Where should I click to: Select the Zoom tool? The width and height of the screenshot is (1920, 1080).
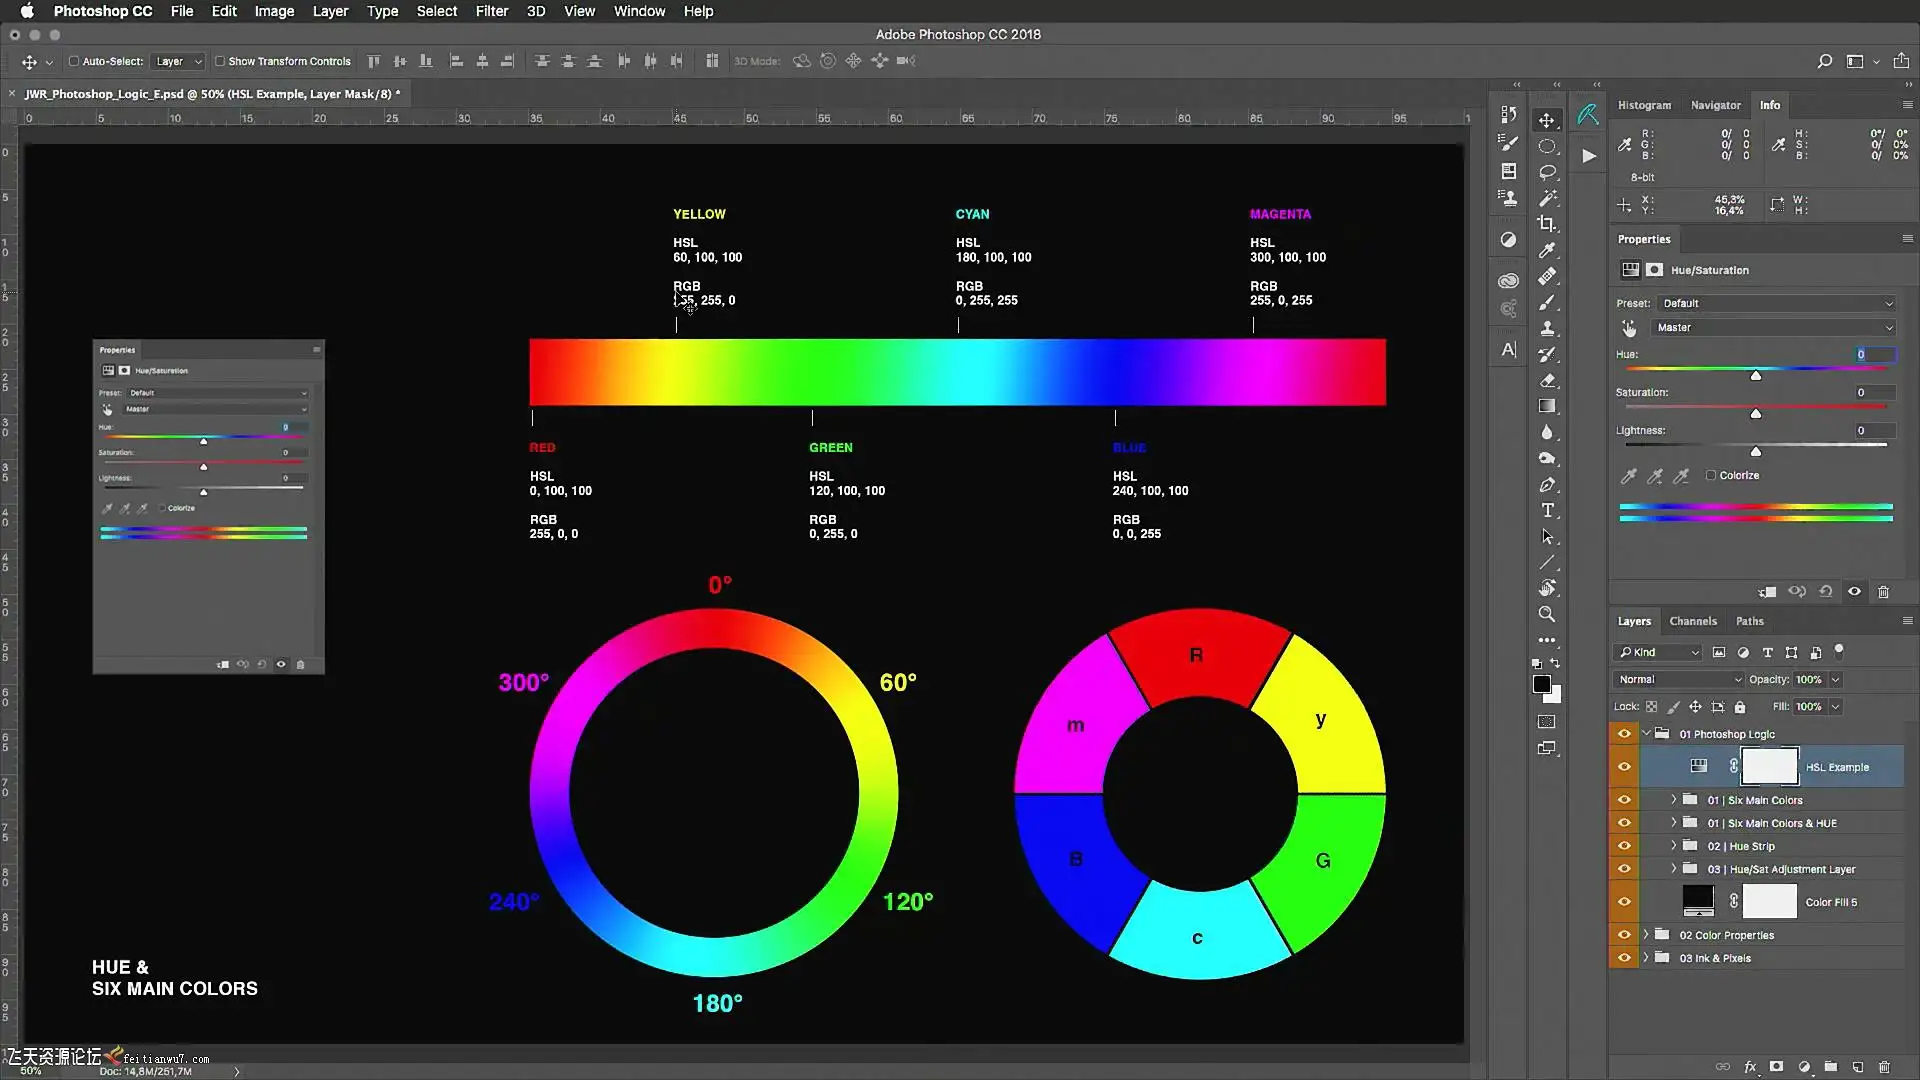click(x=1547, y=614)
